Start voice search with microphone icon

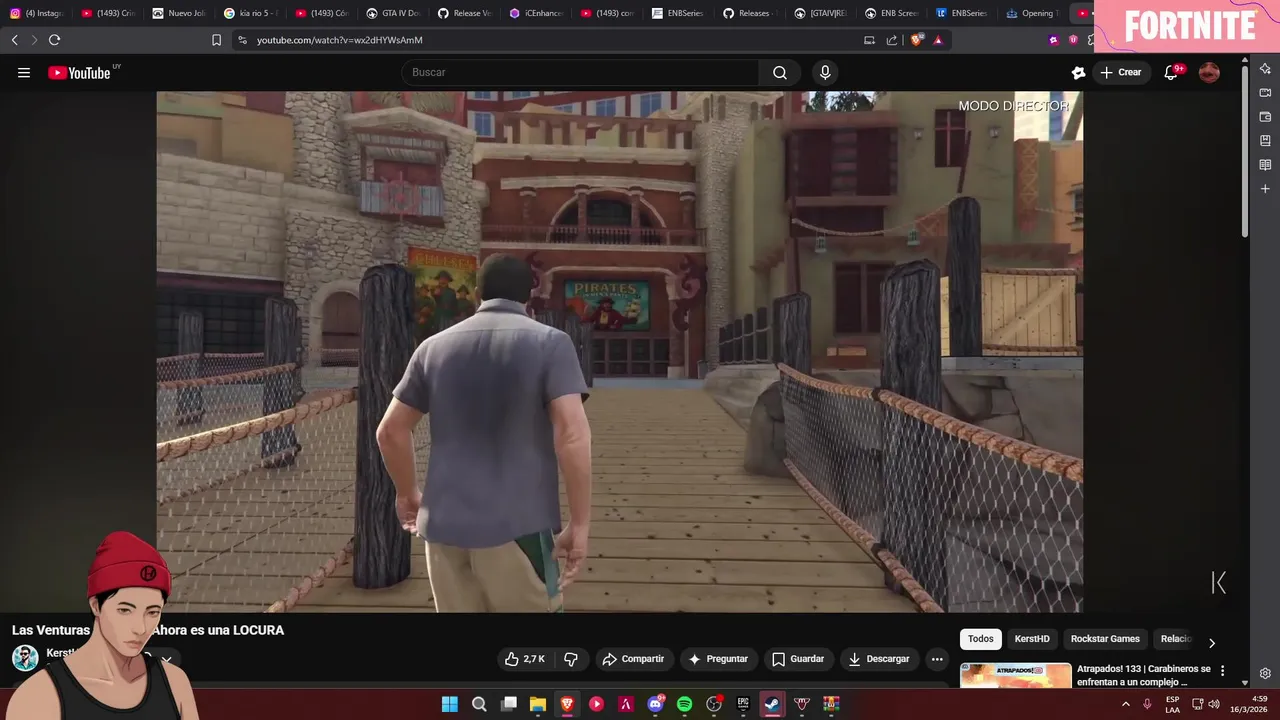825,72
